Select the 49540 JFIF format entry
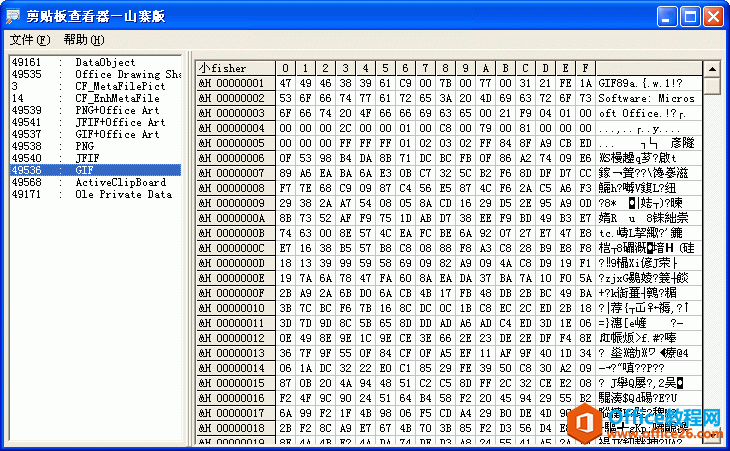Screen dimensions: 730x451 click(x=95, y=158)
